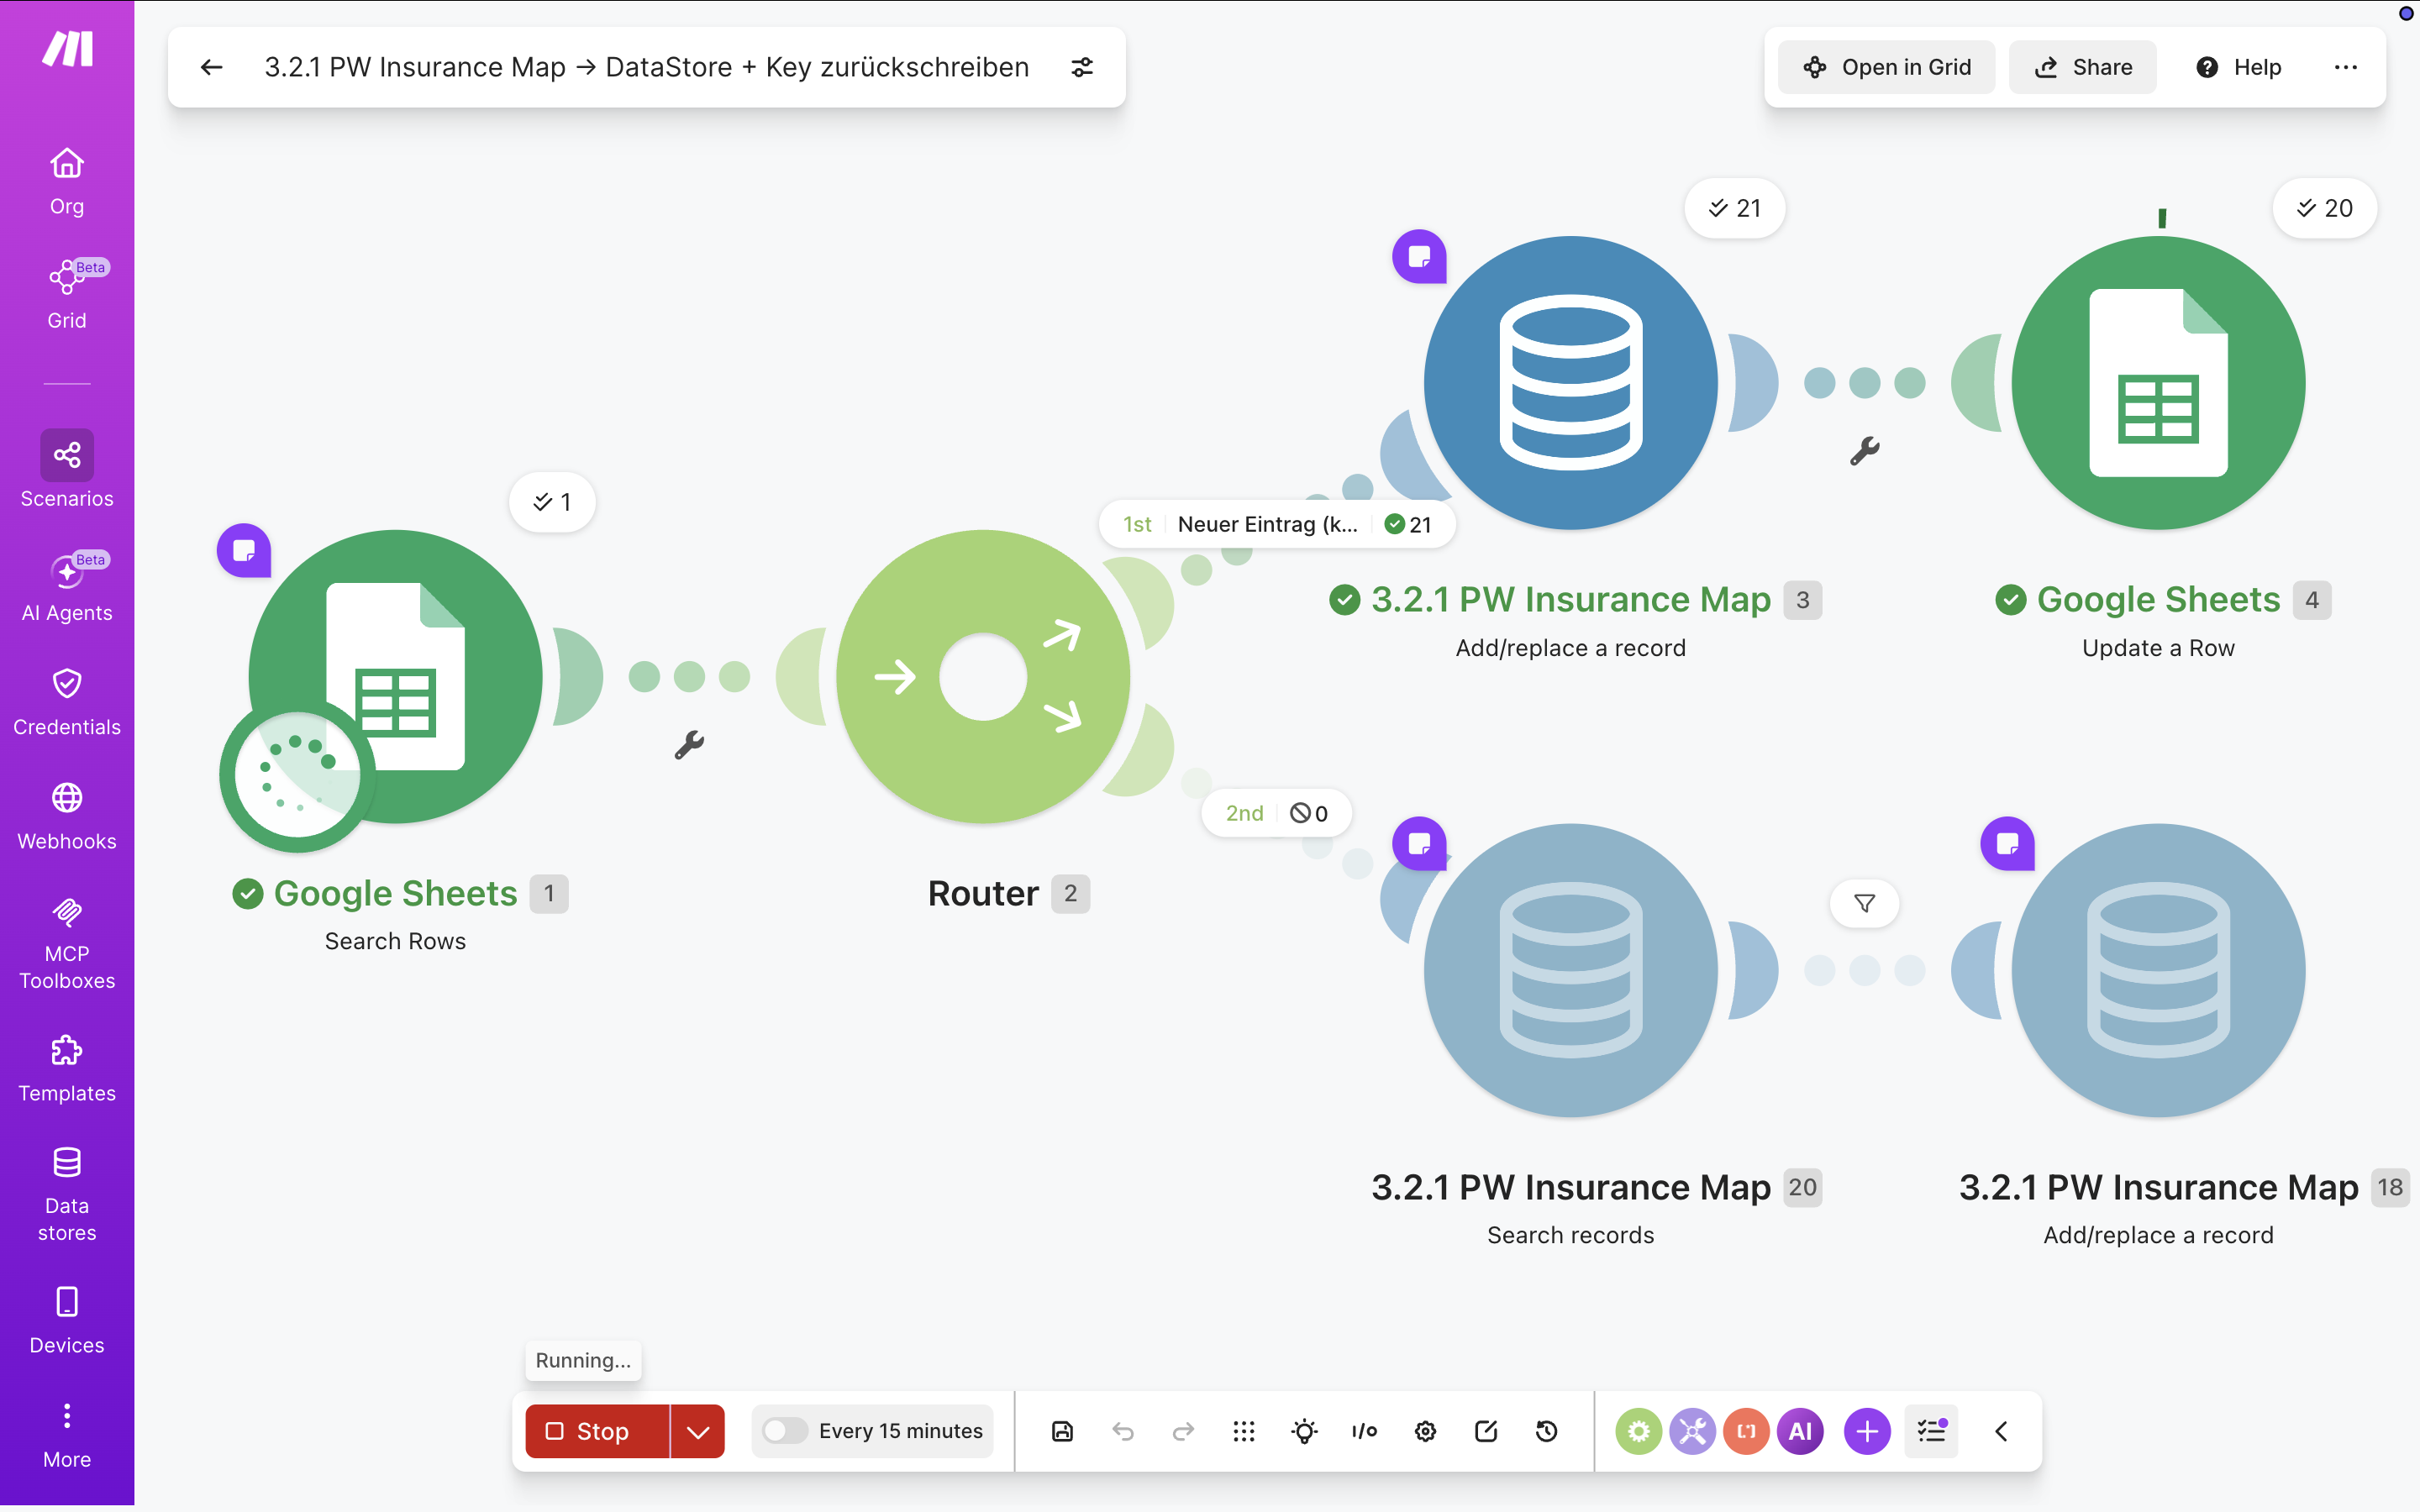
Task: Click the explain flow lightbulb icon
Action: click(1304, 1431)
